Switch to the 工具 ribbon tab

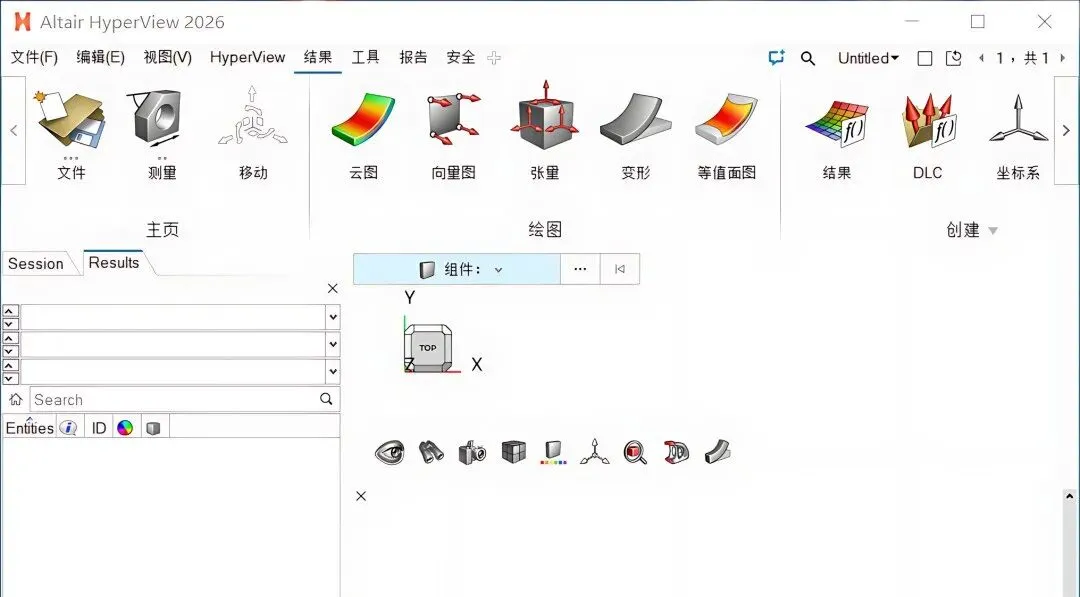365,58
